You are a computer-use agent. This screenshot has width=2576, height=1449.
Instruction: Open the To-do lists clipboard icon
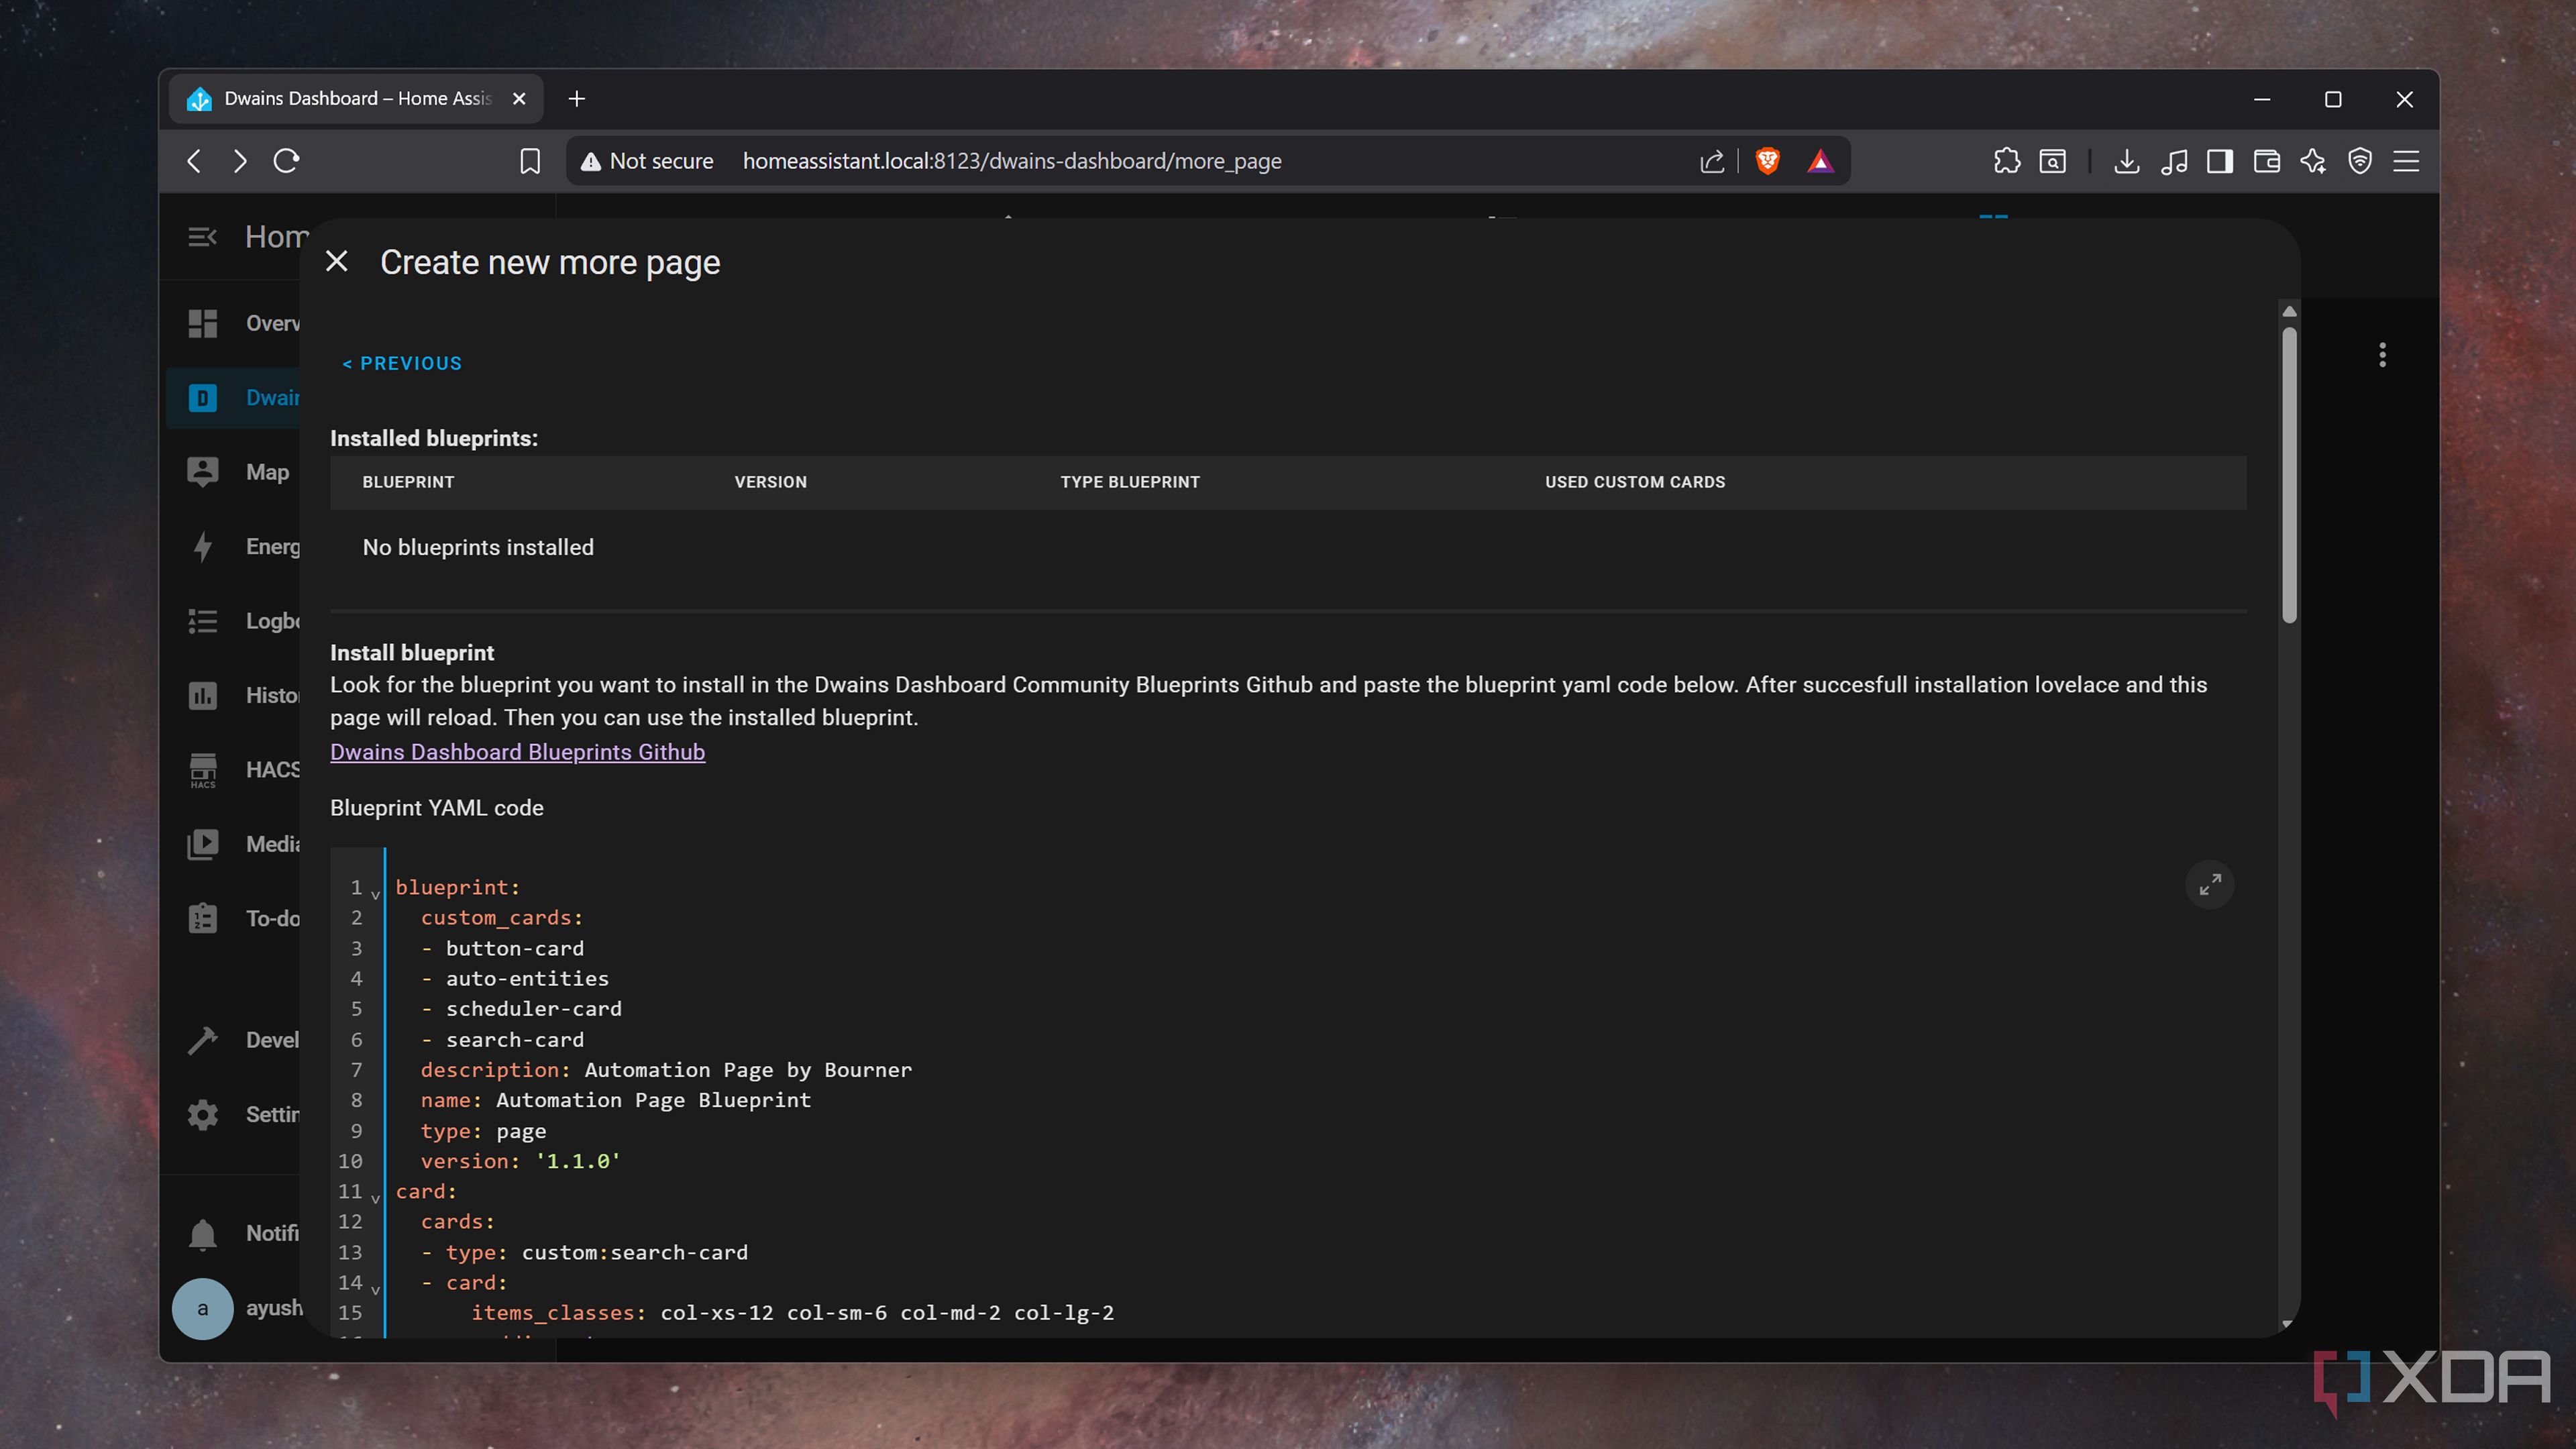point(203,918)
